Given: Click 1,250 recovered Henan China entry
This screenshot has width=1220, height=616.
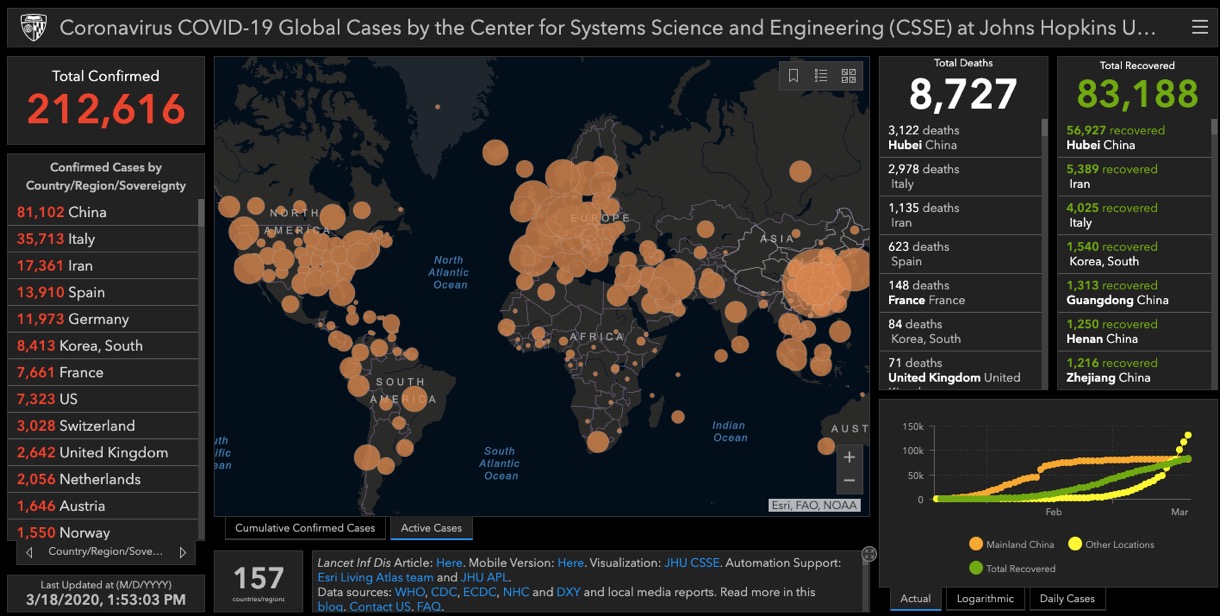Looking at the screenshot, I should (x=1132, y=332).
